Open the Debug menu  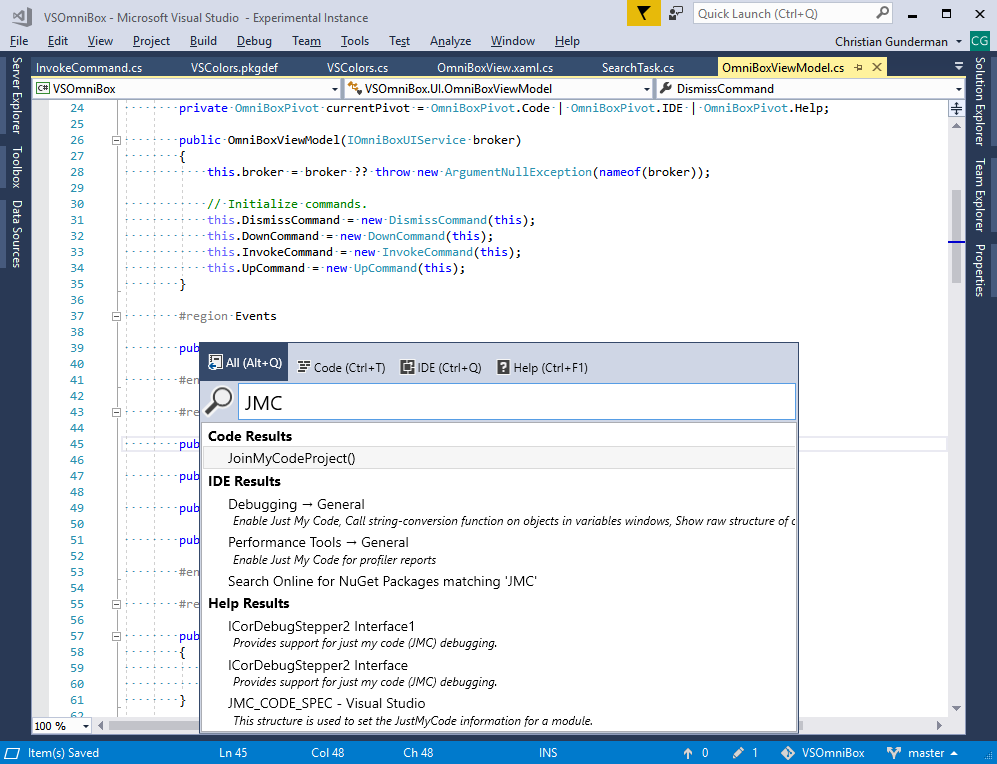(x=254, y=41)
